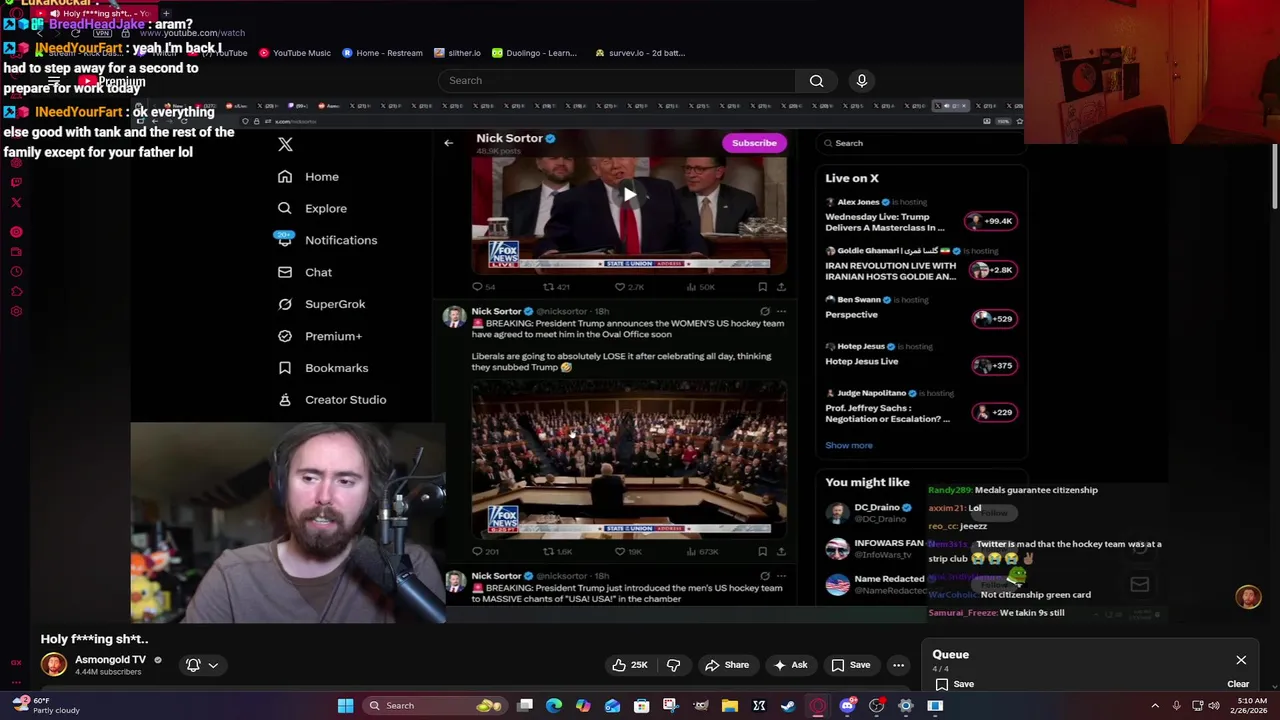Bookmark the women's hockey team tweet
This screenshot has width=1280, height=720.
tap(763, 551)
